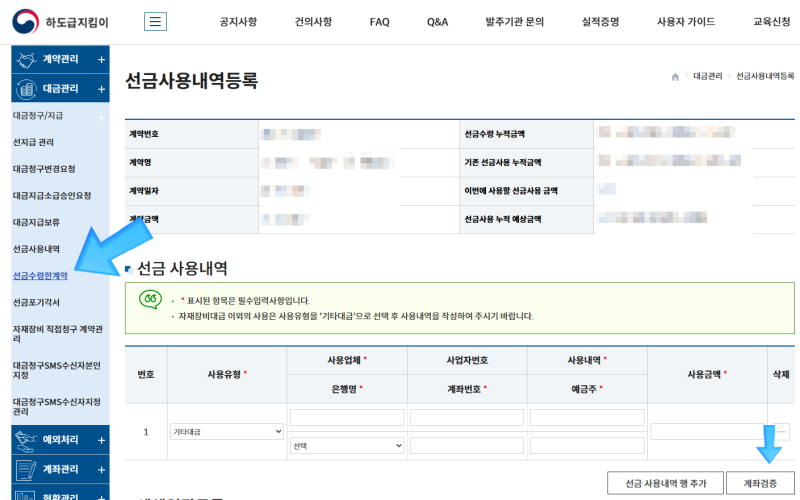Click the 계약관리 handshake icon
Image resolution: width=800 pixels, height=500 pixels.
pos(26,60)
